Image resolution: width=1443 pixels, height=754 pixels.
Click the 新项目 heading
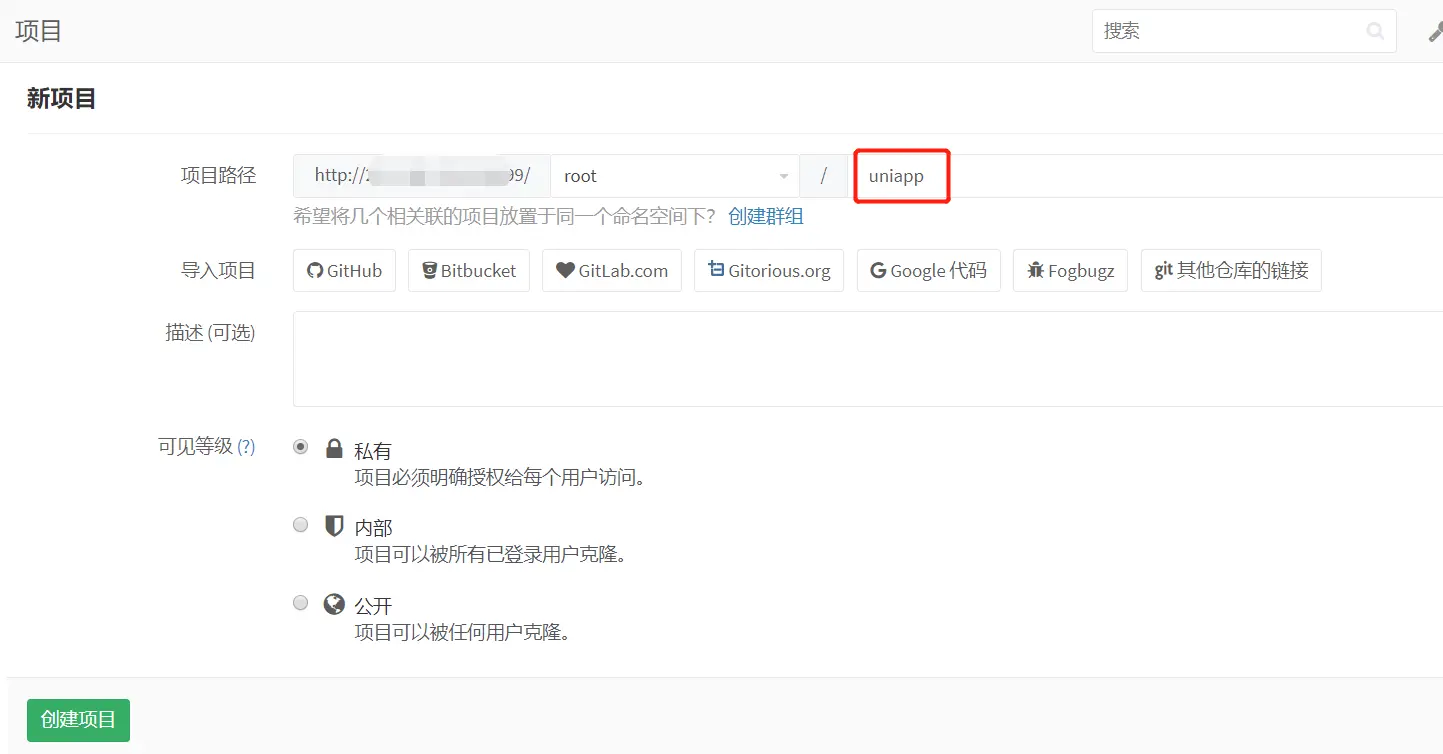[x=61, y=98]
